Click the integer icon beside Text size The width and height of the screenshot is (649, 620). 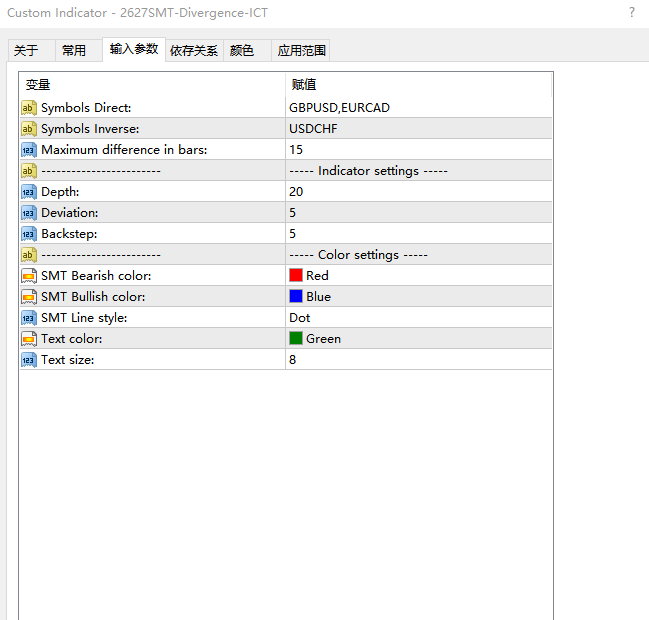coord(28,360)
